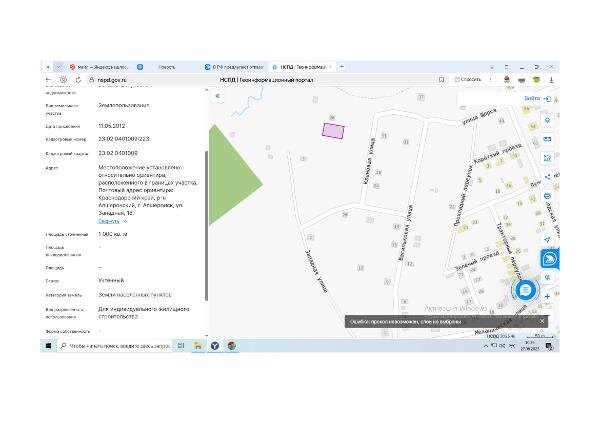Open Task View on the taskbar
This screenshot has width=600, height=424.
(x=181, y=346)
